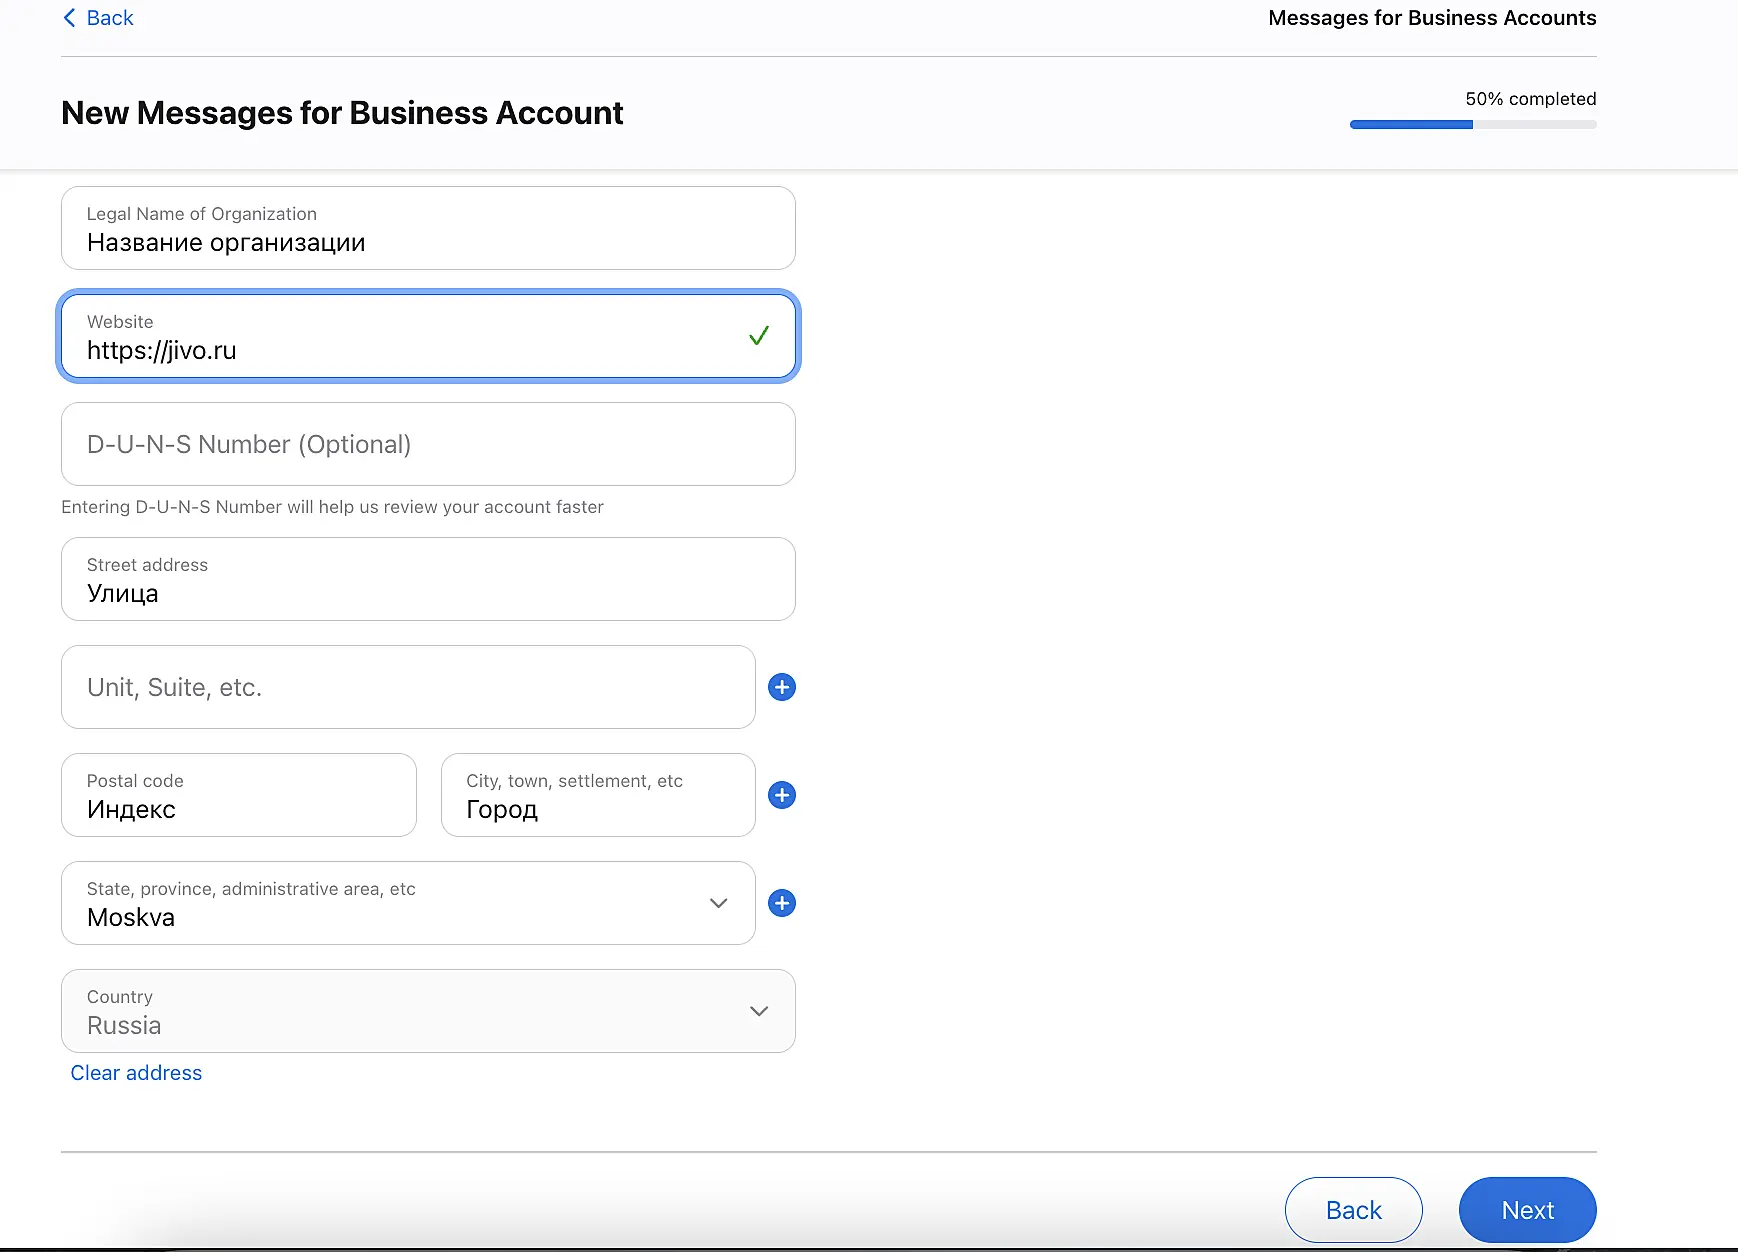Click the Clear address link
The image size is (1738, 1252).
pos(136,1073)
